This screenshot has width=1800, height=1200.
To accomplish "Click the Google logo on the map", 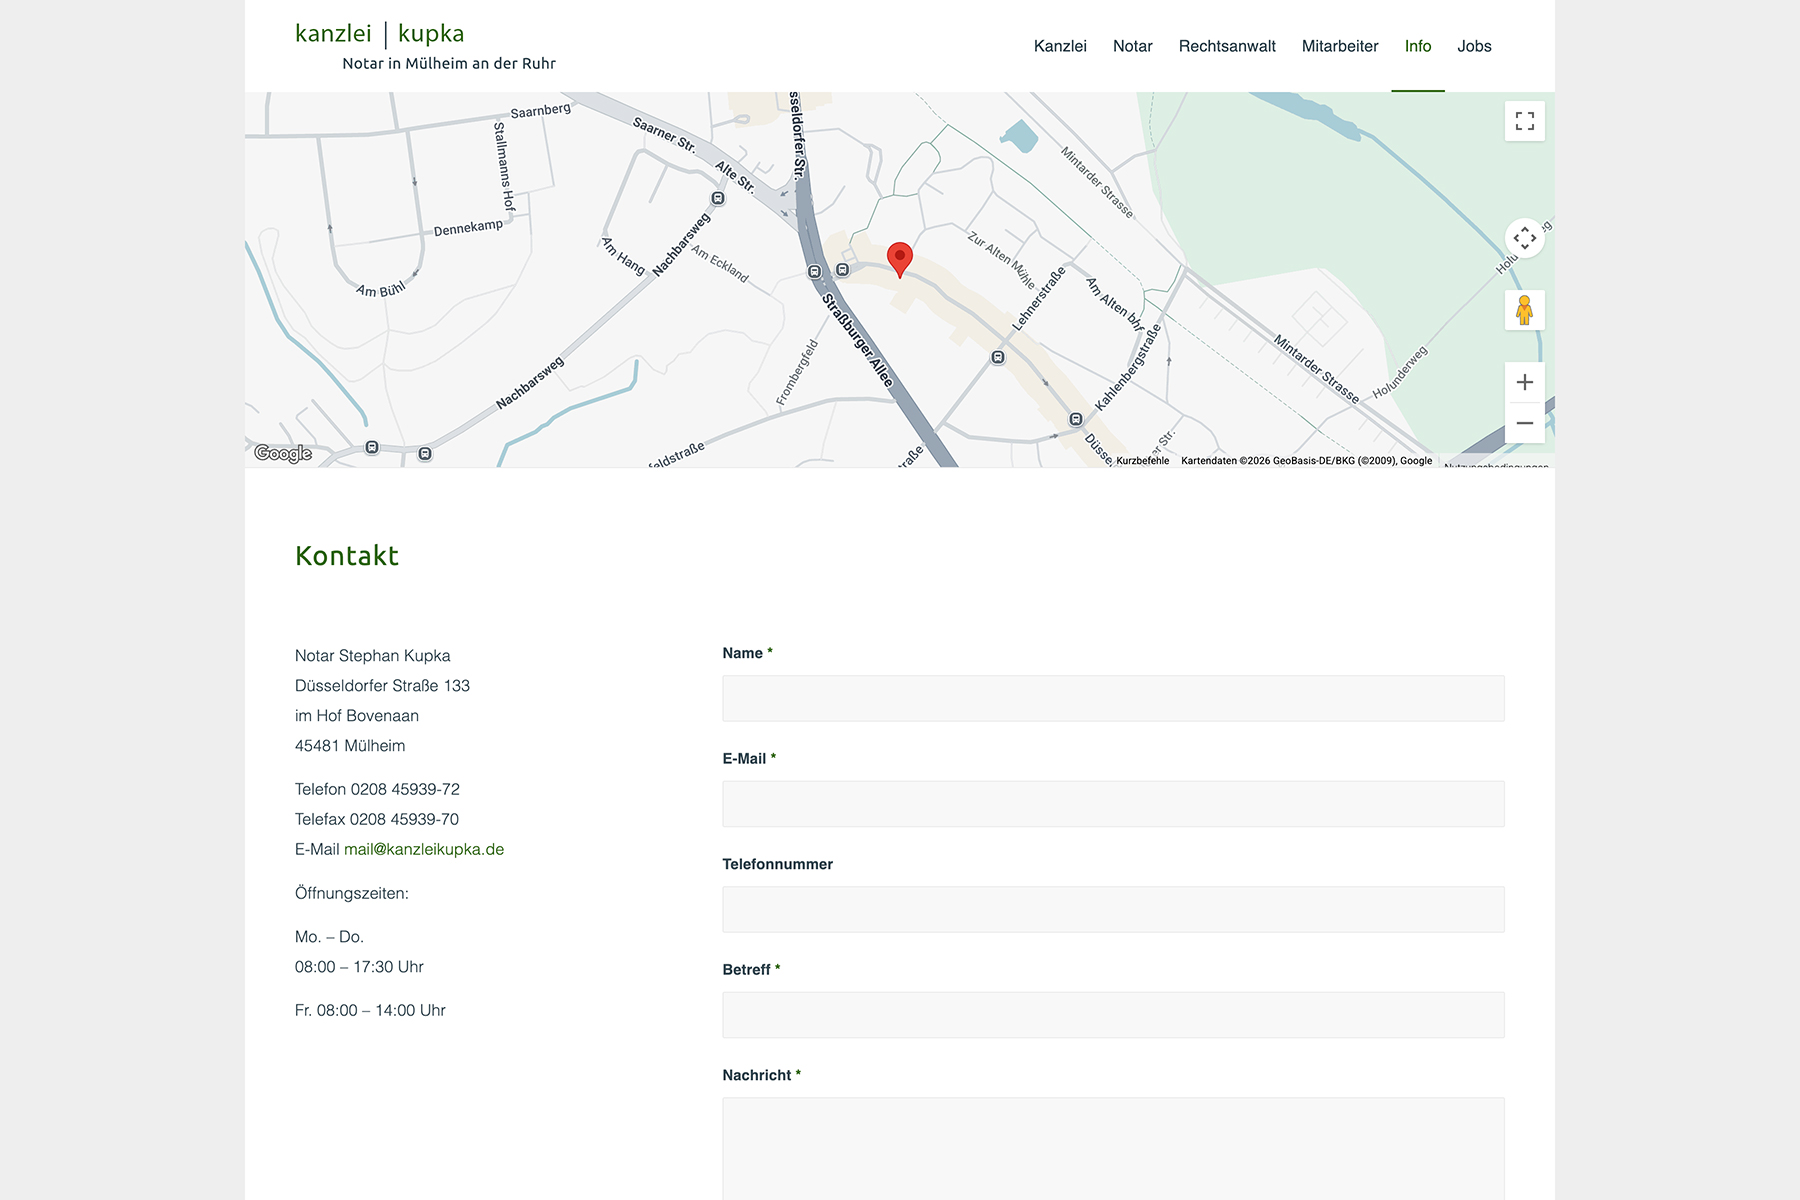I will 283,453.
